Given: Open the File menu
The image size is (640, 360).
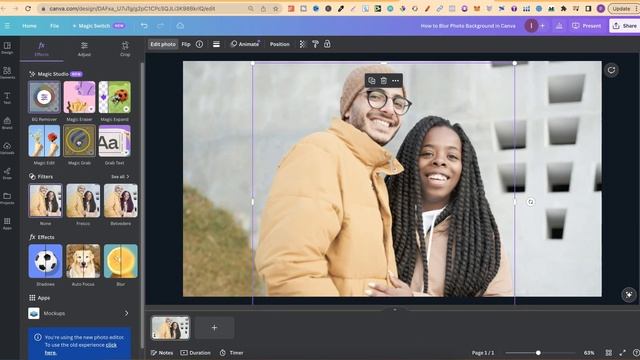Looking at the screenshot, I should point(54,26).
